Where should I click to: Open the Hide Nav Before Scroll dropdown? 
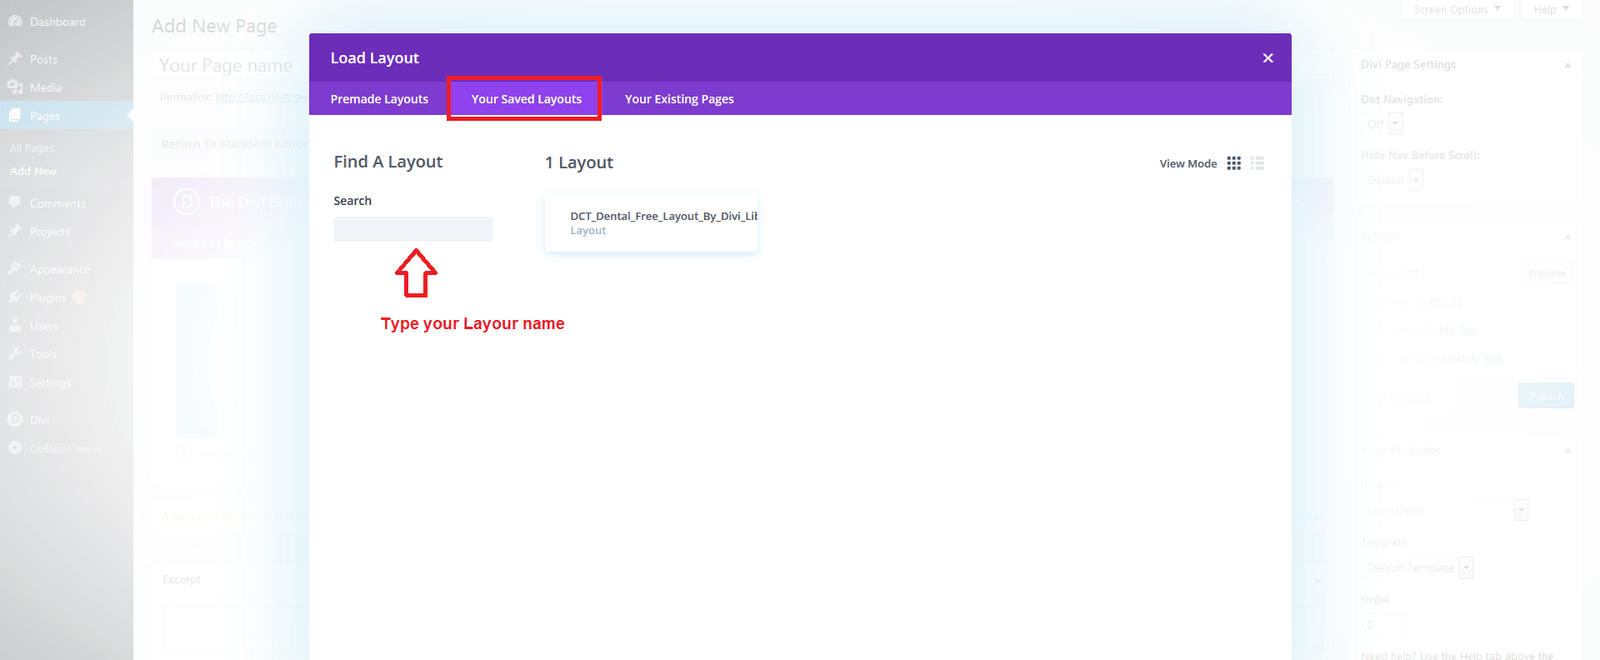pyautogui.click(x=1395, y=180)
